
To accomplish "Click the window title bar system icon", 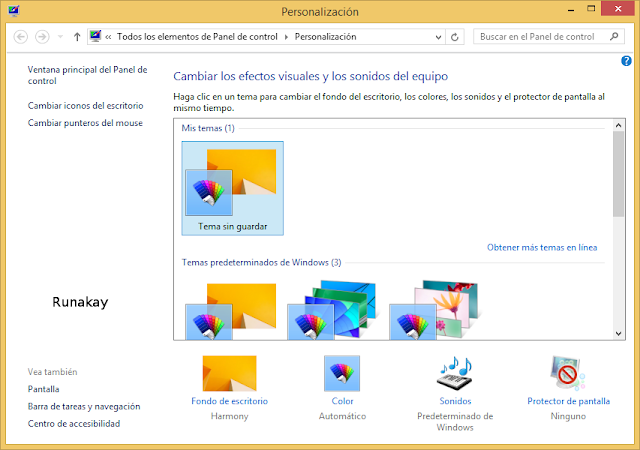I will click(x=13, y=11).
